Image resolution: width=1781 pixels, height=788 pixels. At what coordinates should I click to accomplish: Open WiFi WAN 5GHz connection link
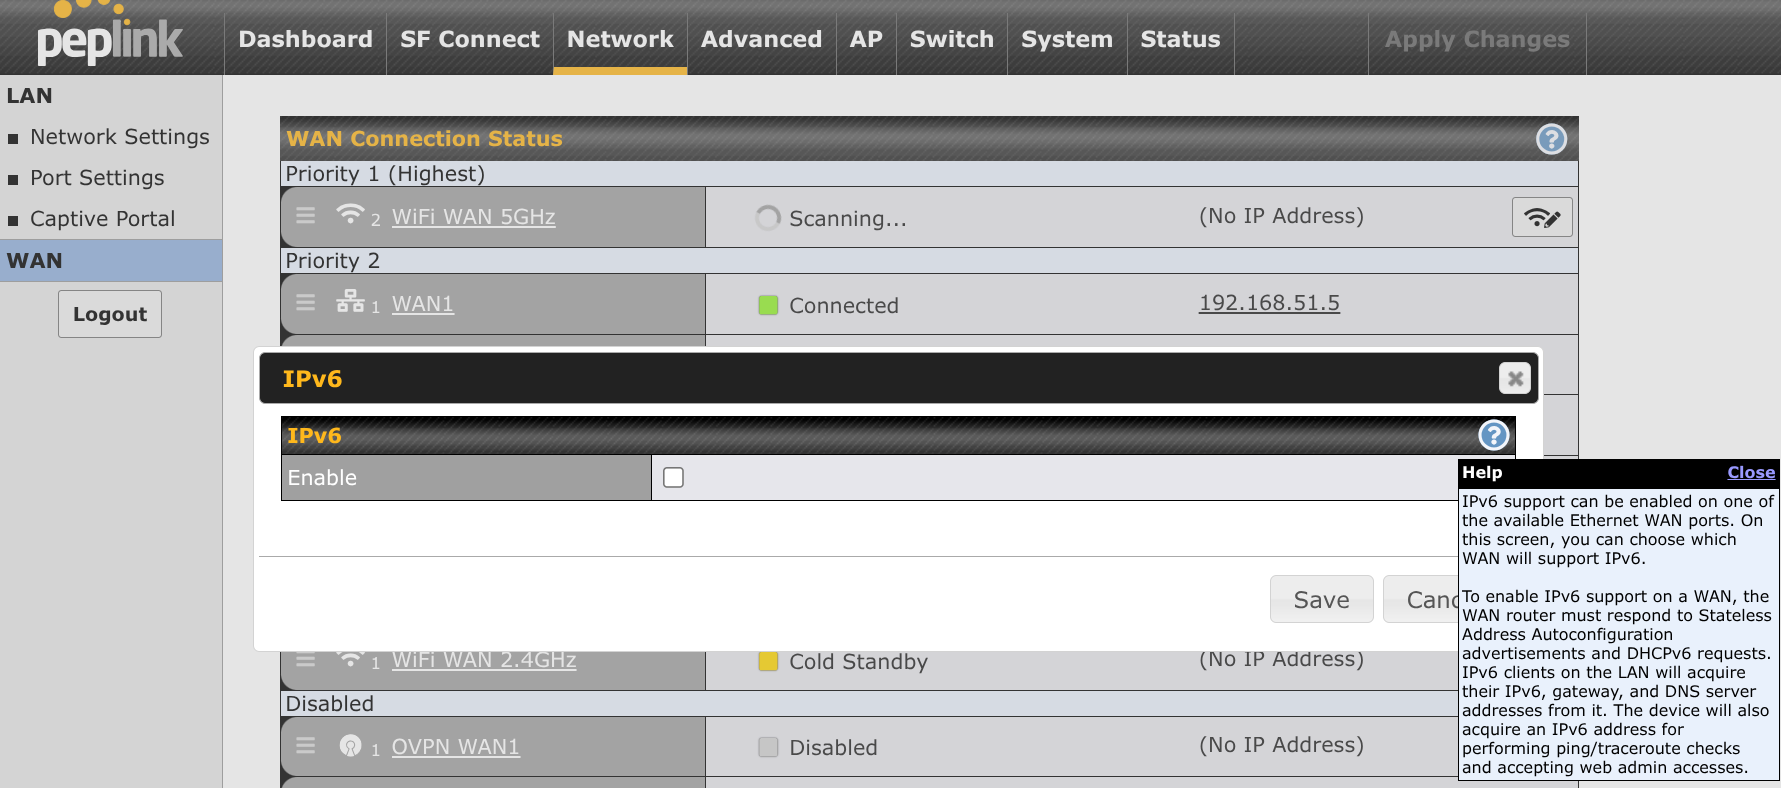point(473,217)
